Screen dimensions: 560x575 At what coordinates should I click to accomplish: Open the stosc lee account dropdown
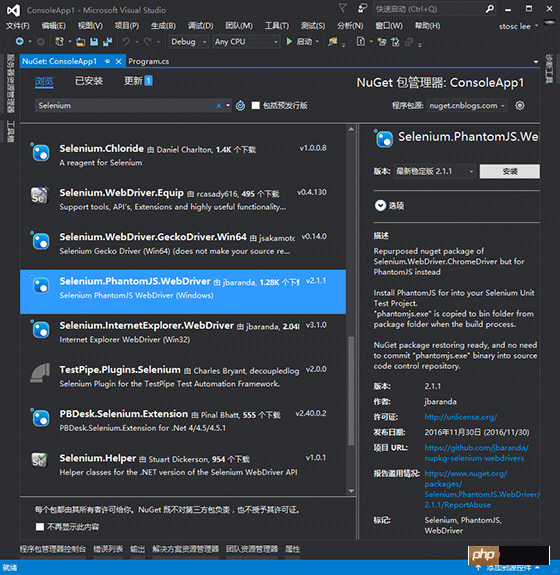coord(518,26)
